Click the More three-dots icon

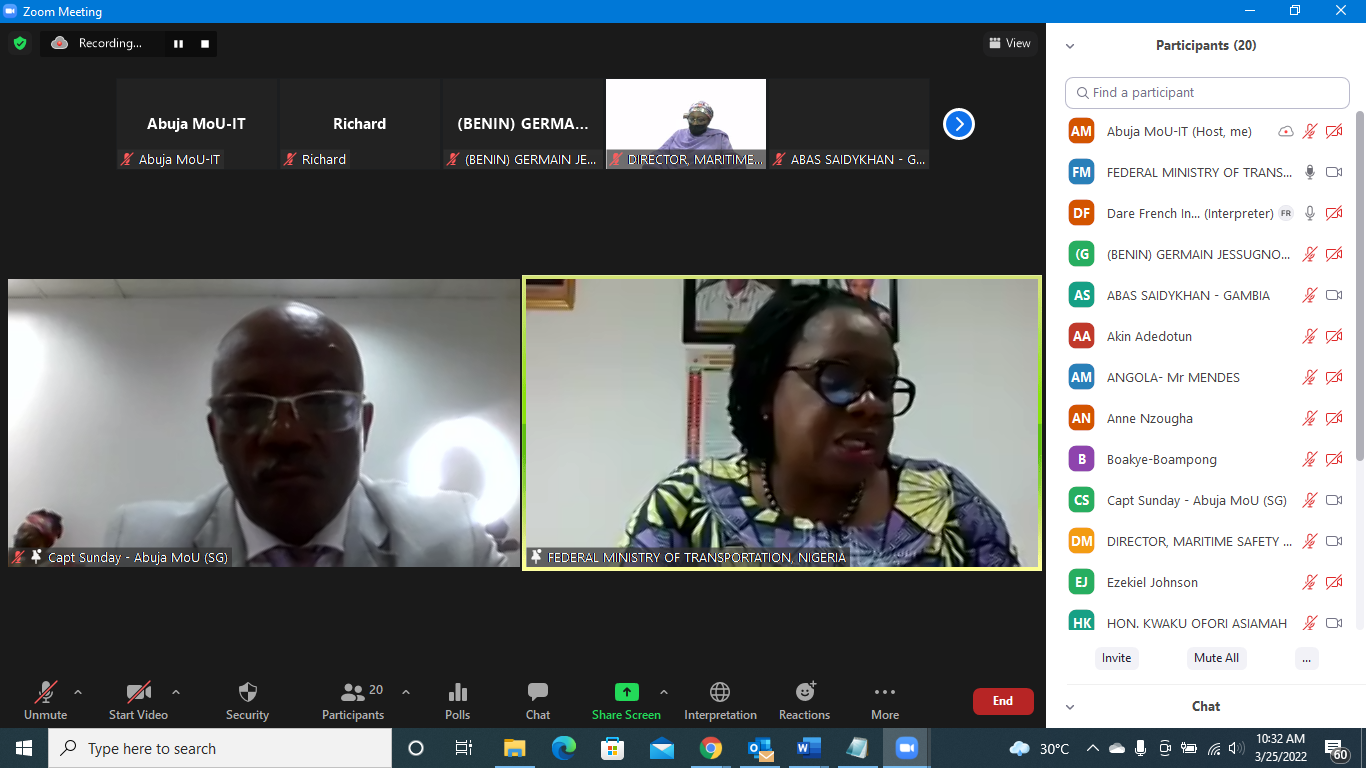[x=884, y=692]
